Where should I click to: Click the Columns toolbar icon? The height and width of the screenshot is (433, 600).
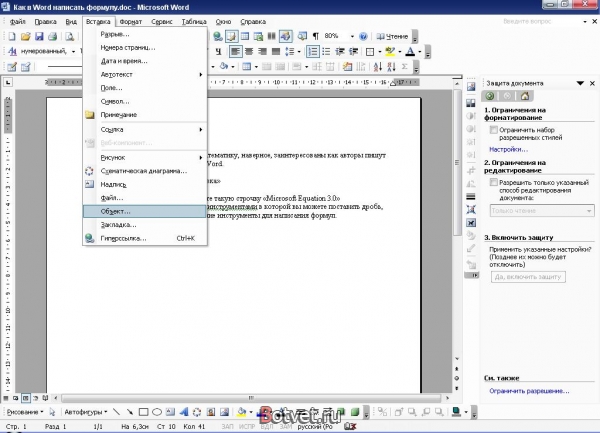point(272,36)
